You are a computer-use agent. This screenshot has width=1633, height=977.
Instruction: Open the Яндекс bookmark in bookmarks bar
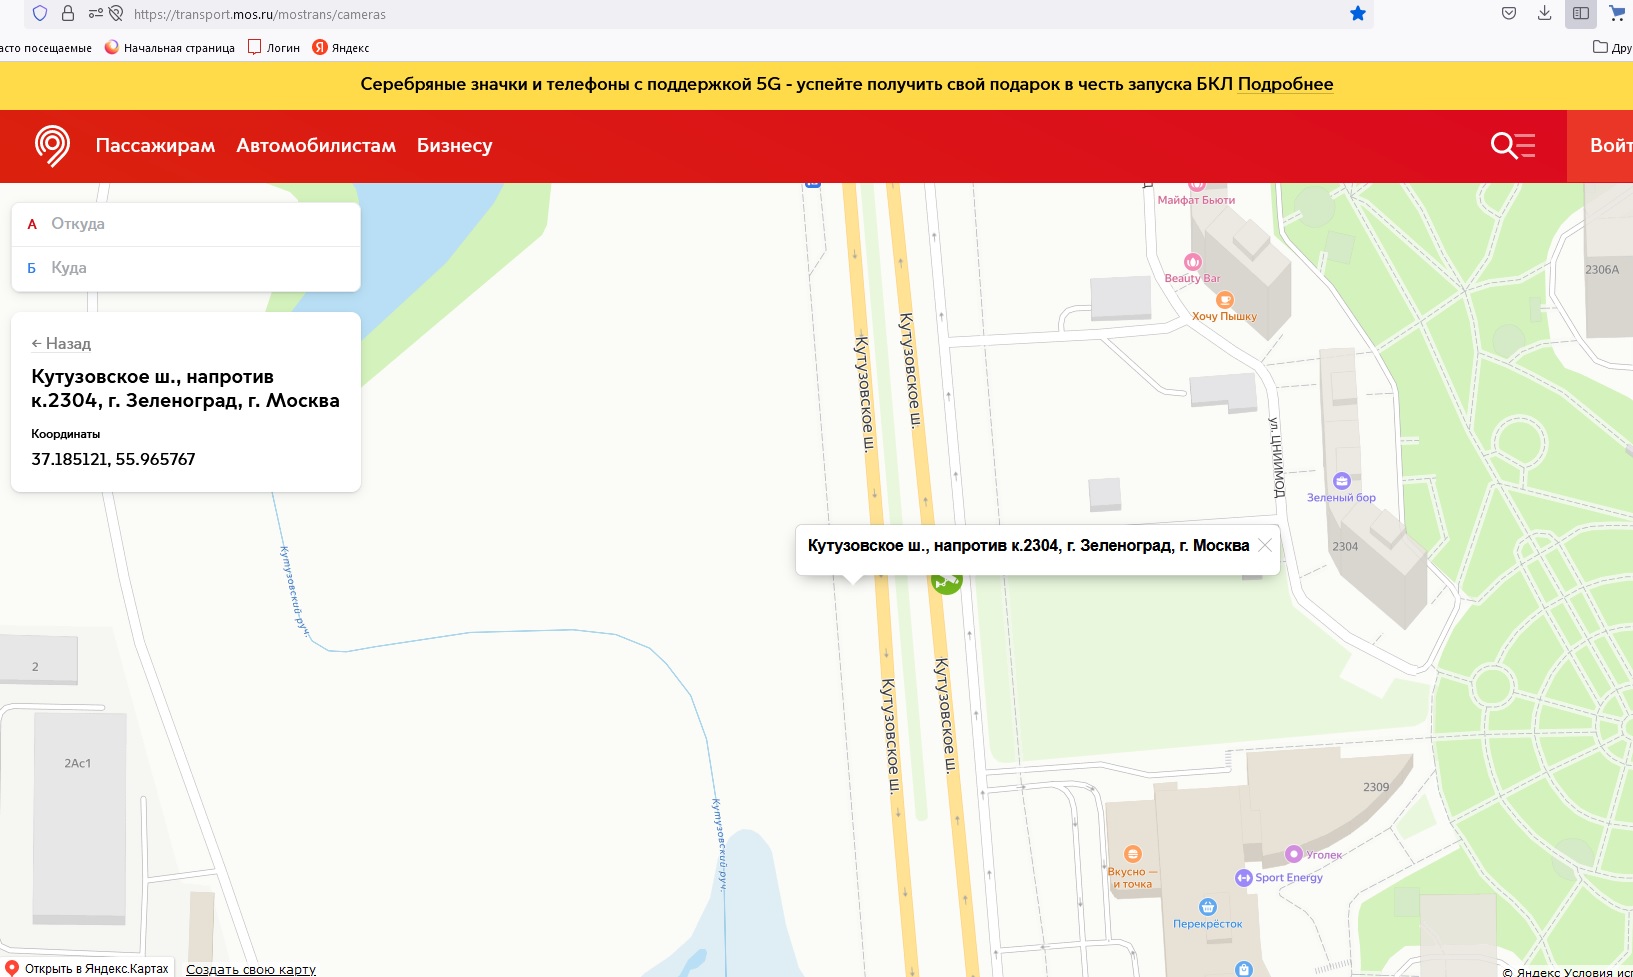coord(341,48)
